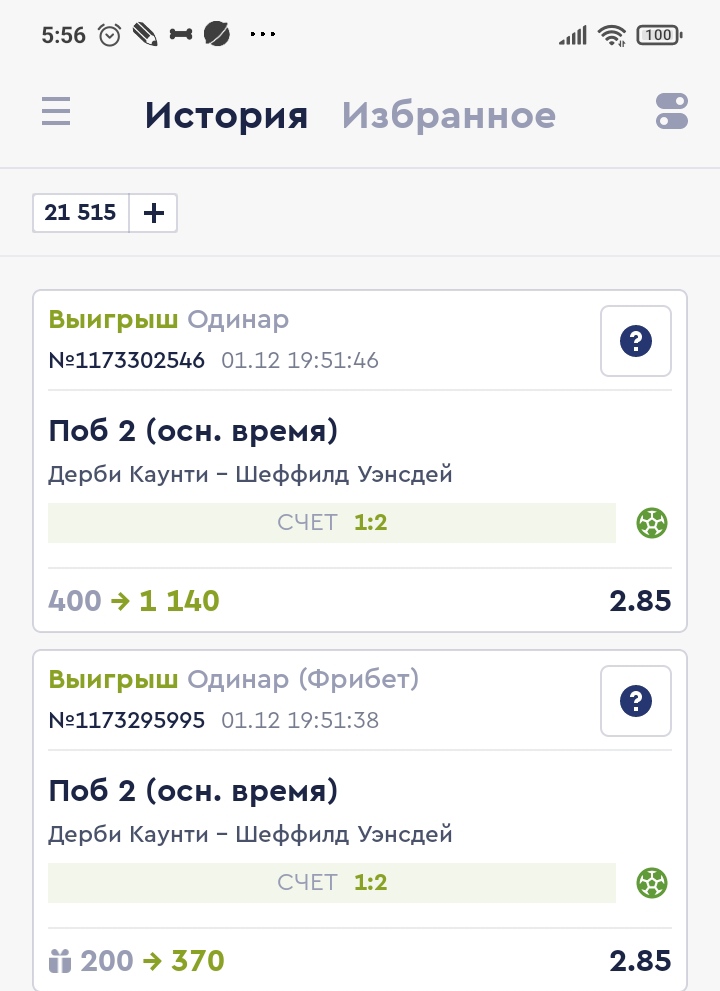
Task: Tap the plus deposit button
Action: point(154,213)
